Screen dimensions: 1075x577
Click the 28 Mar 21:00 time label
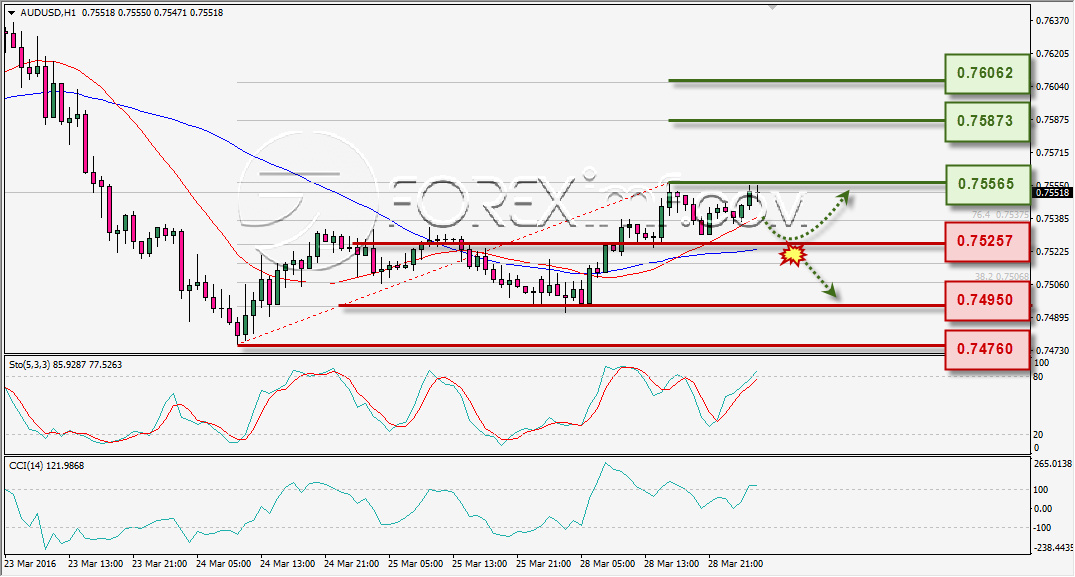tap(735, 564)
